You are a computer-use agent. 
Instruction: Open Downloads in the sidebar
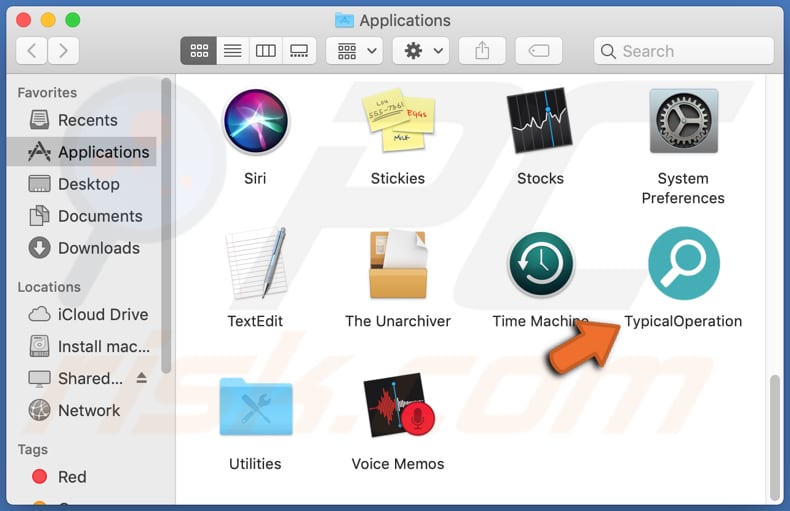tap(83, 248)
